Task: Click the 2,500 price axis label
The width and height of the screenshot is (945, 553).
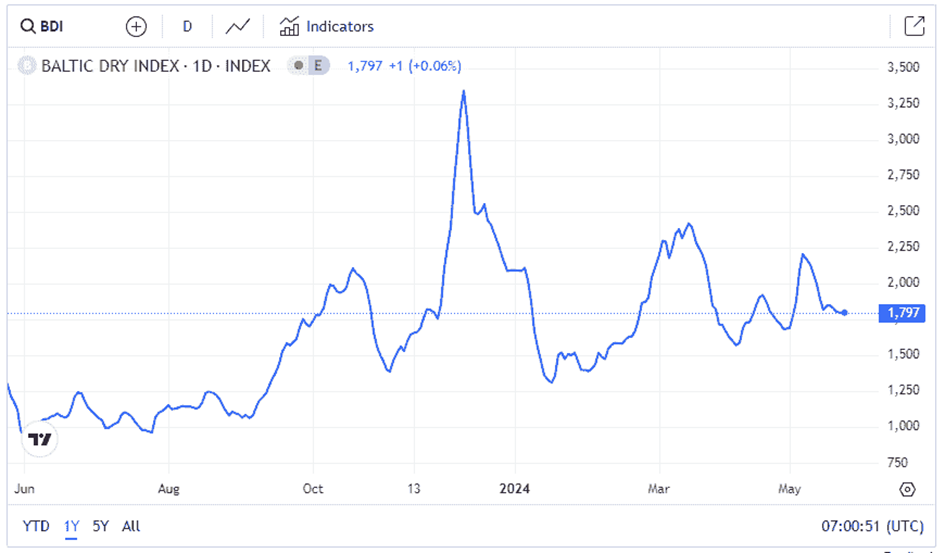Action: tap(903, 211)
